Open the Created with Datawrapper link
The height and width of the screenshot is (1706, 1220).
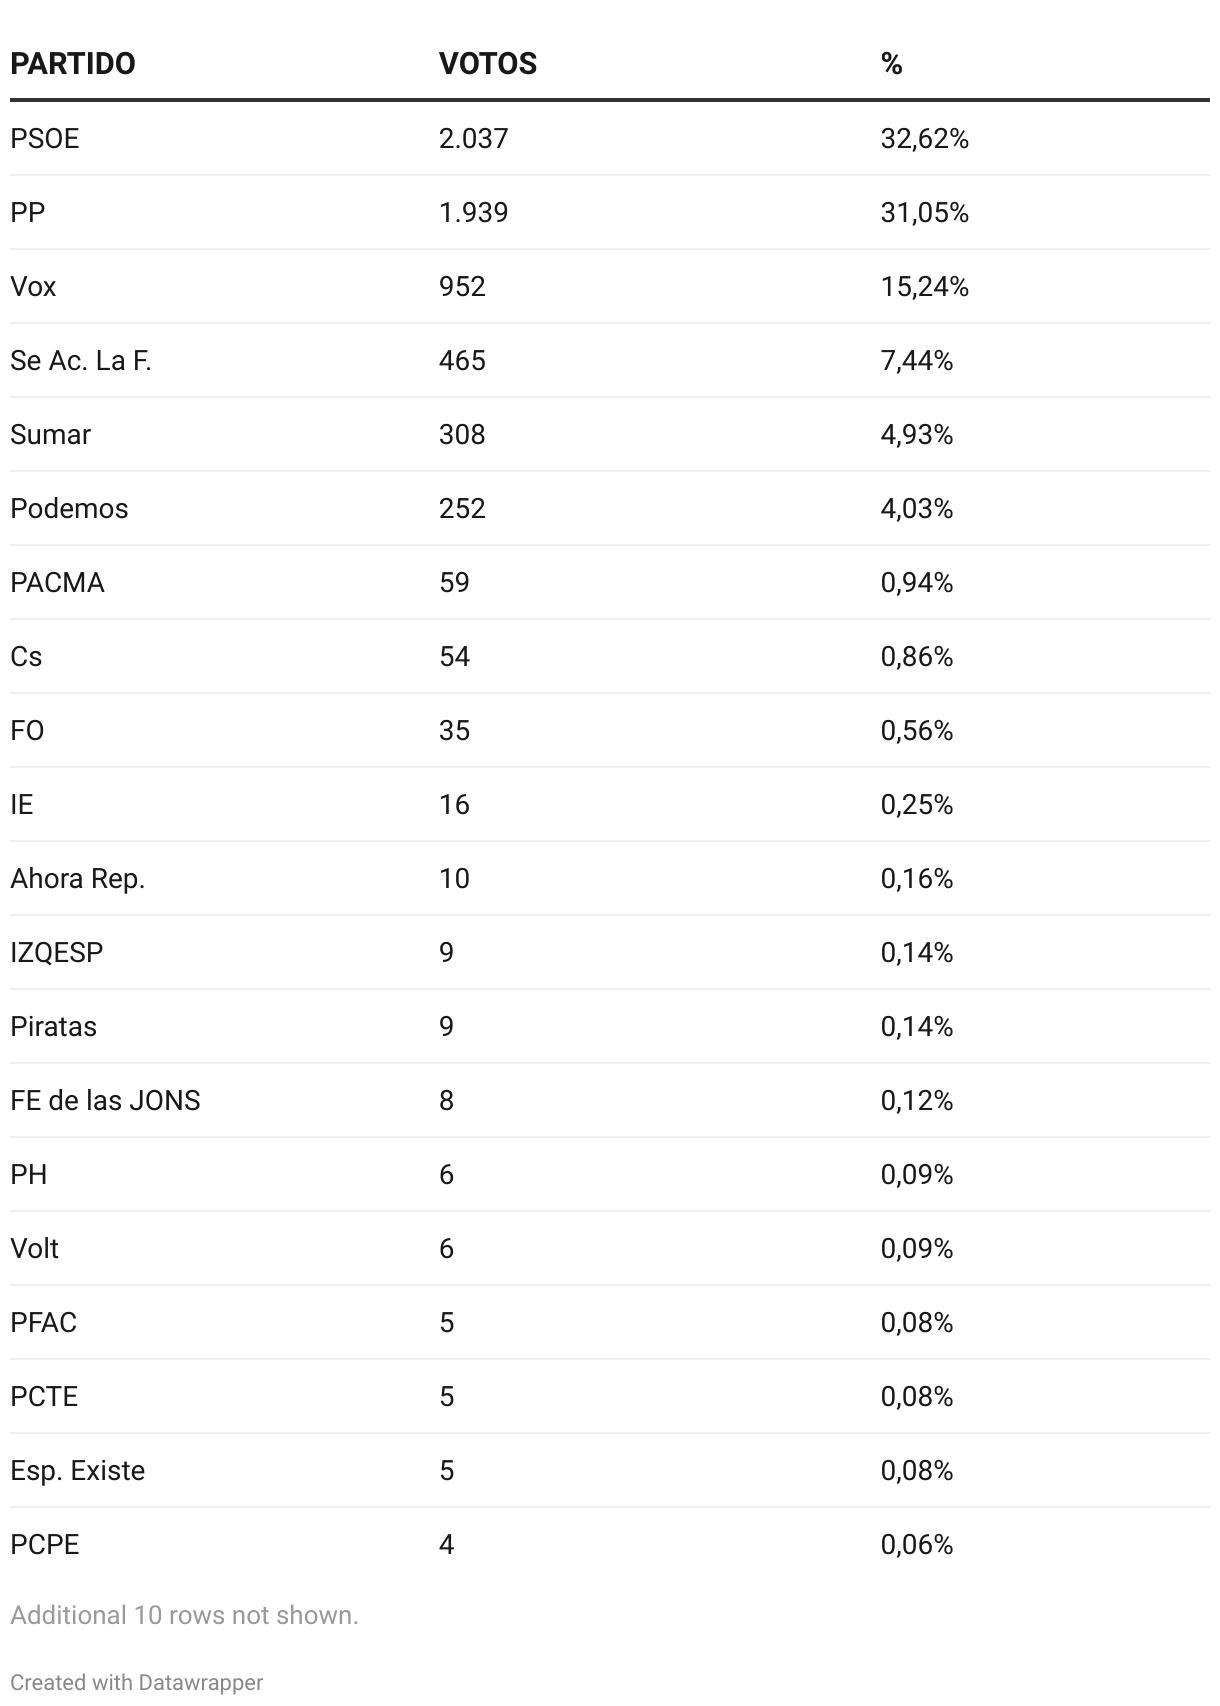[136, 1682]
